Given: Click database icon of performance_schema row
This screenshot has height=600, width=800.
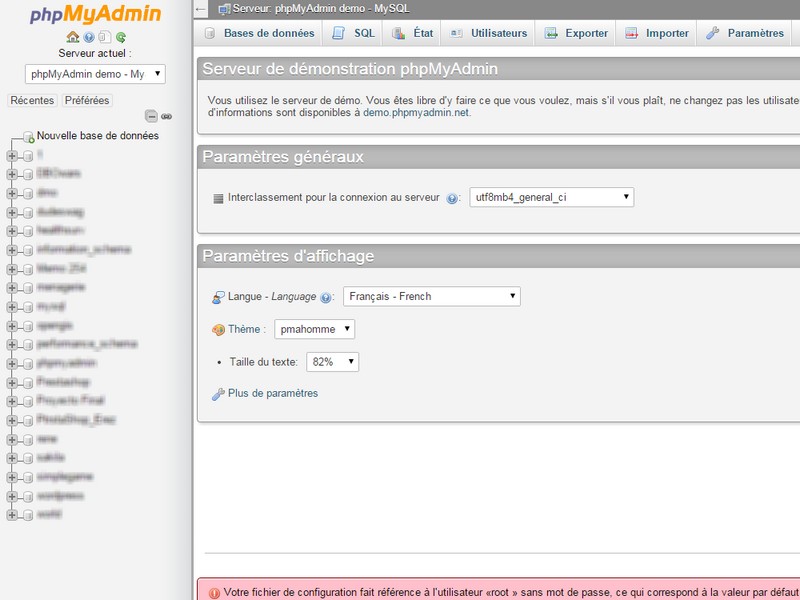Looking at the screenshot, I should coord(28,345).
